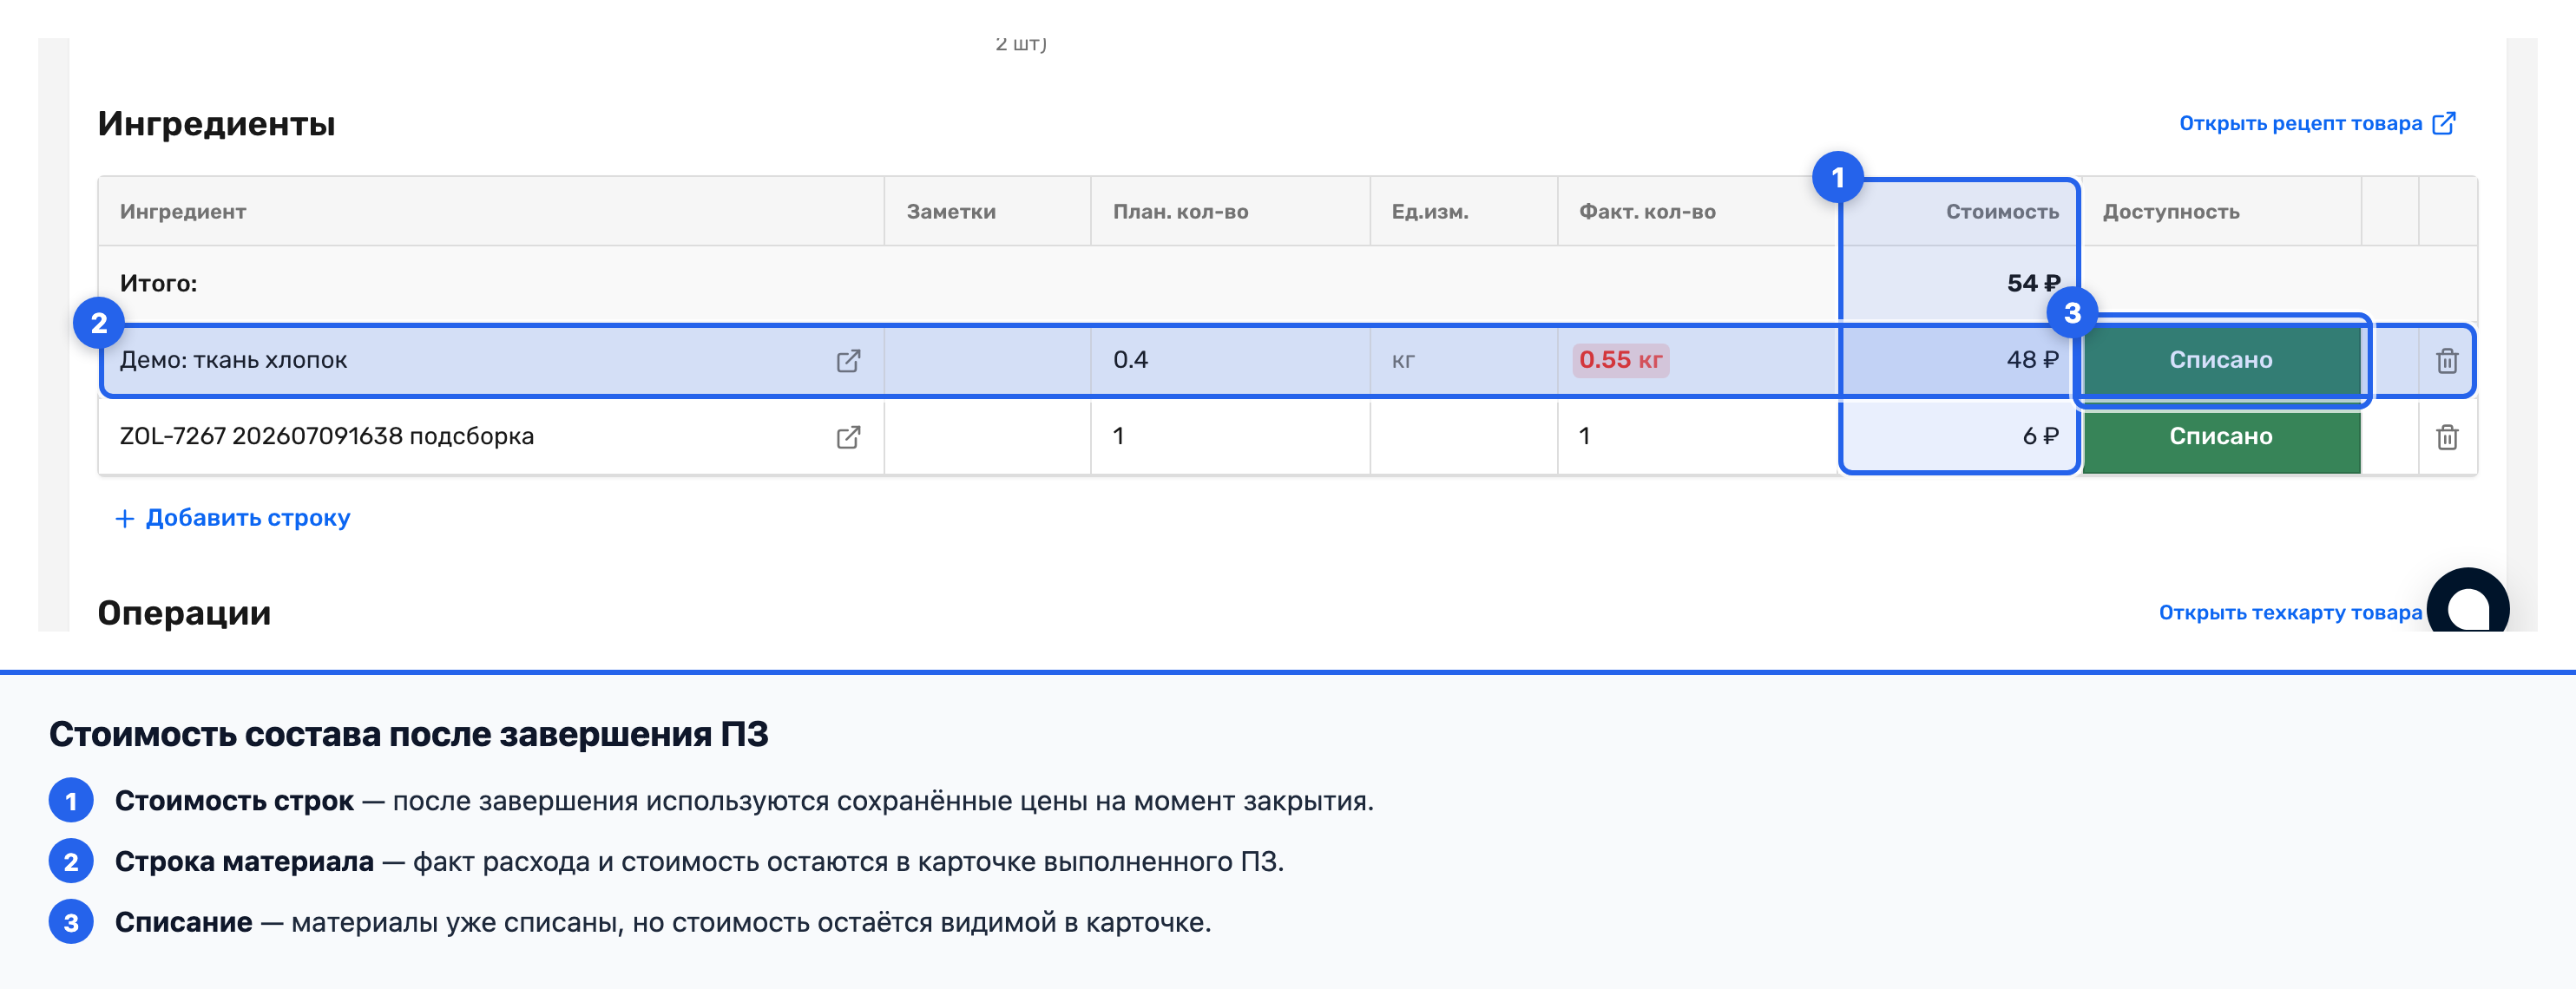This screenshot has height=989, width=2576.
Task: Click Списано status for ZOL-7267 подсборка
Action: (x=2220, y=437)
